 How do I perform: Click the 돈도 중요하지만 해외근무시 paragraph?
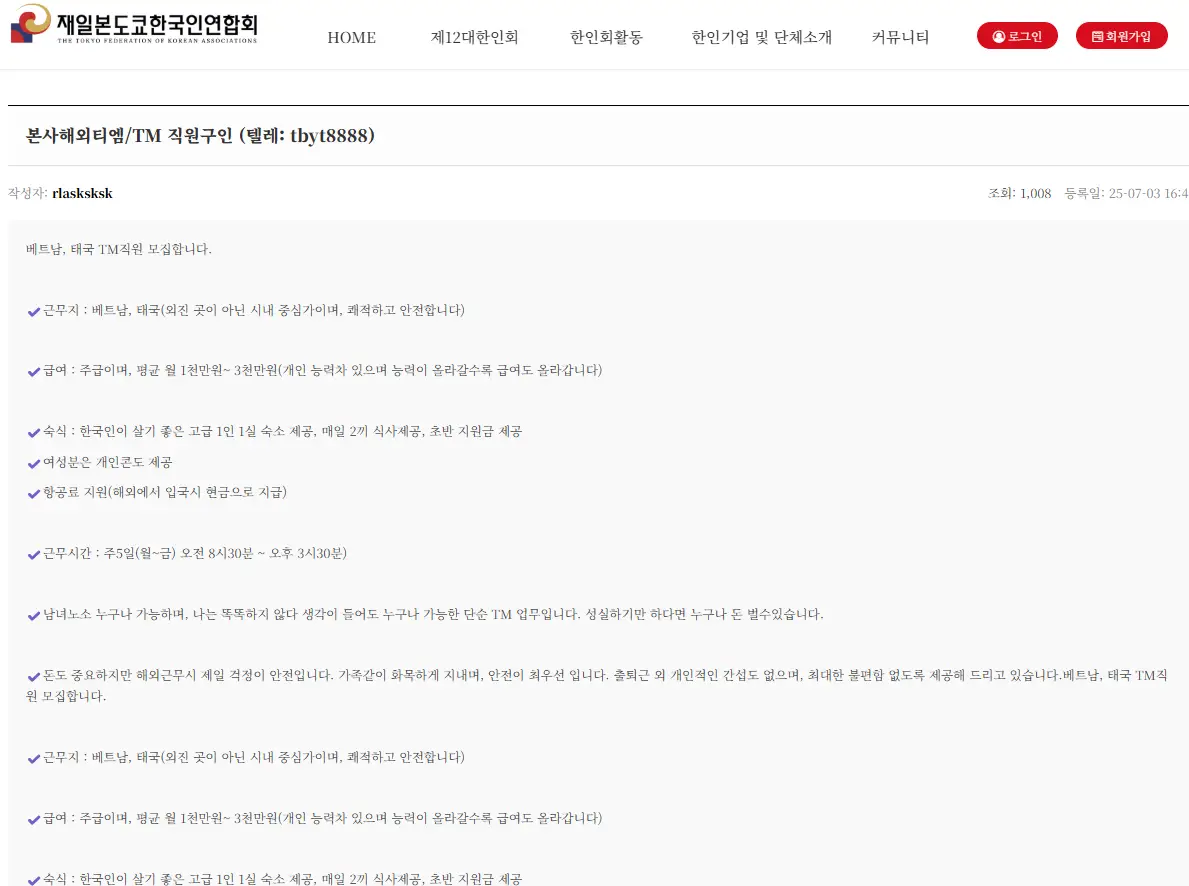click(x=596, y=685)
